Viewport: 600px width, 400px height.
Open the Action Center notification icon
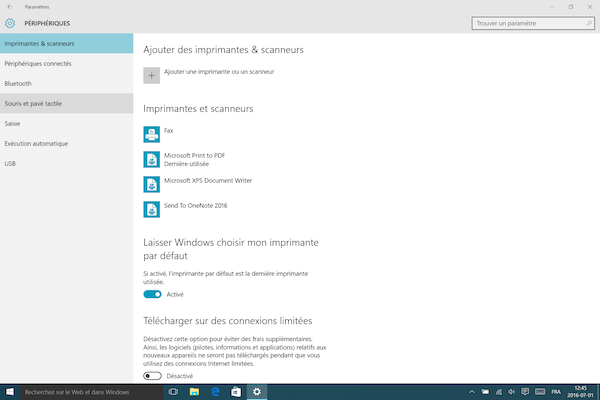[525, 392]
